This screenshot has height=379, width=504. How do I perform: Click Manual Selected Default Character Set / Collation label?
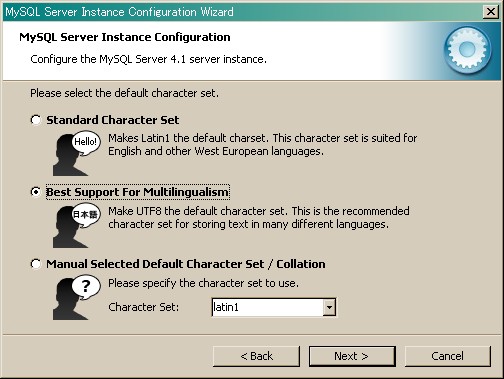186,264
